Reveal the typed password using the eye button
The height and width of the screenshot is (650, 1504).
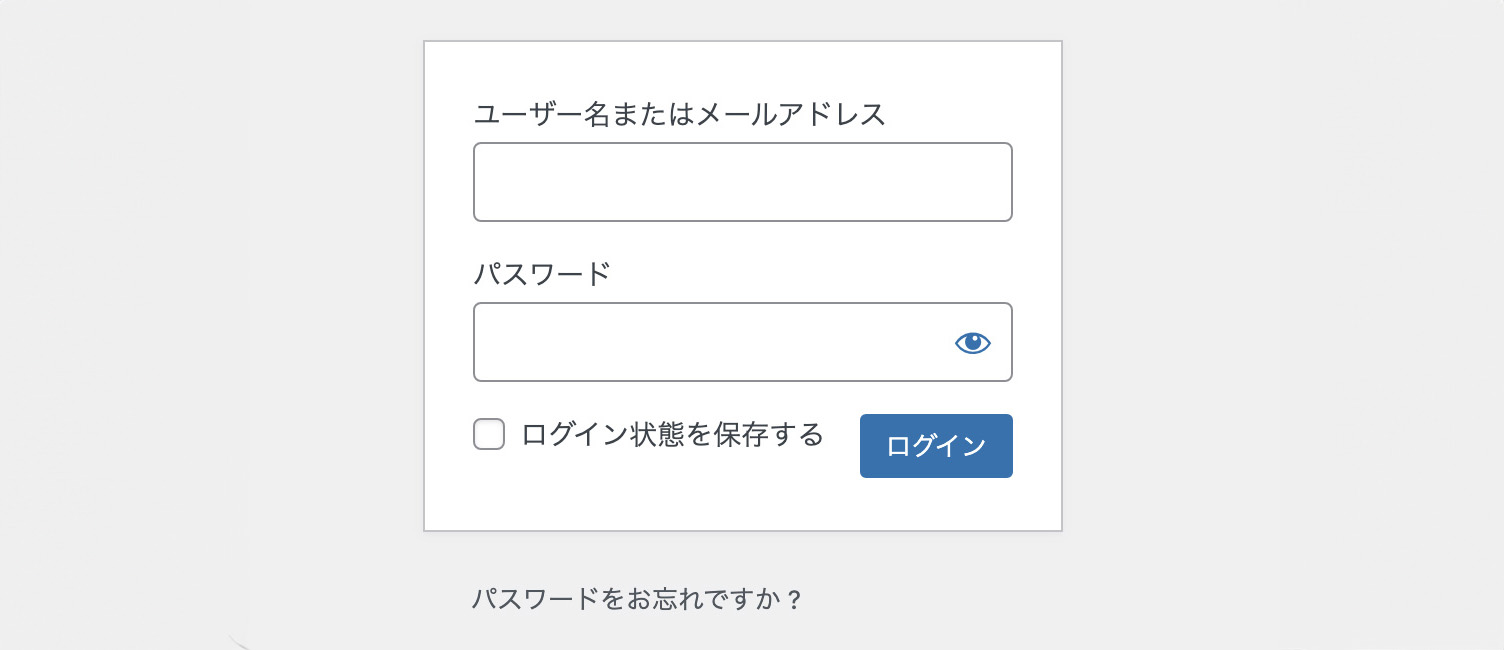tap(972, 343)
